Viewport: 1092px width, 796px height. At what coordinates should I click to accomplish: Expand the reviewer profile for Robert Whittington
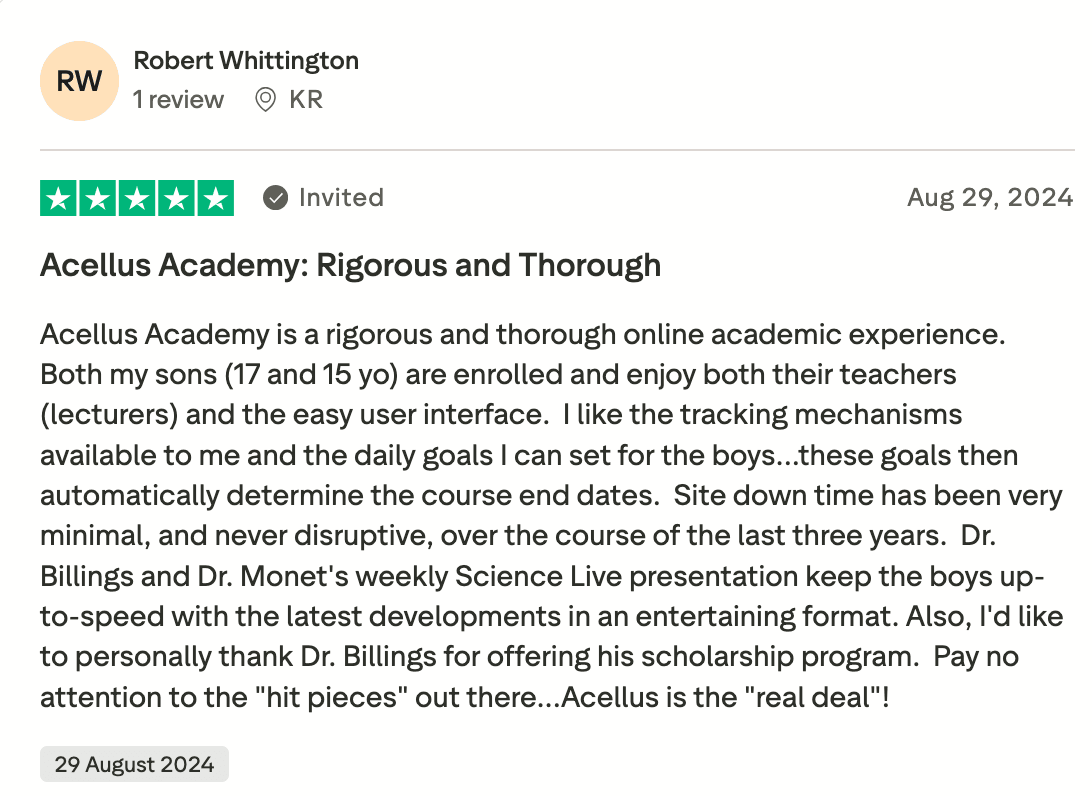[246, 60]
